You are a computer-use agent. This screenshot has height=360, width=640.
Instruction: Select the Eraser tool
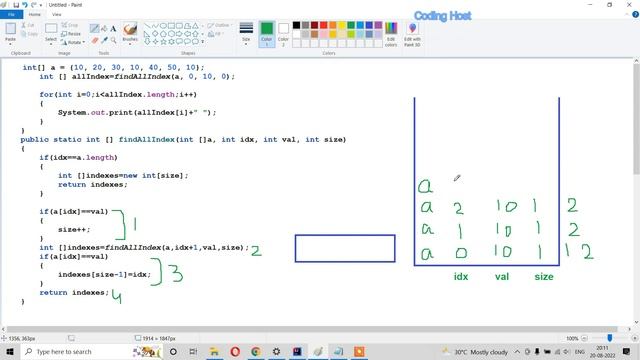click(x=95, y=40)
